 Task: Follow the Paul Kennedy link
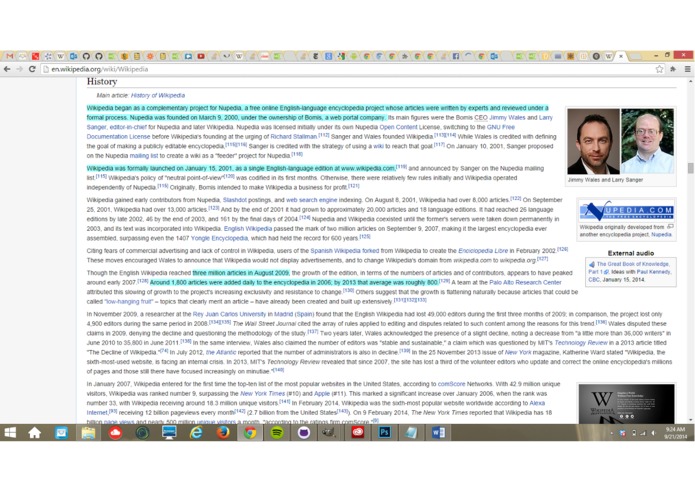(653, 272)
